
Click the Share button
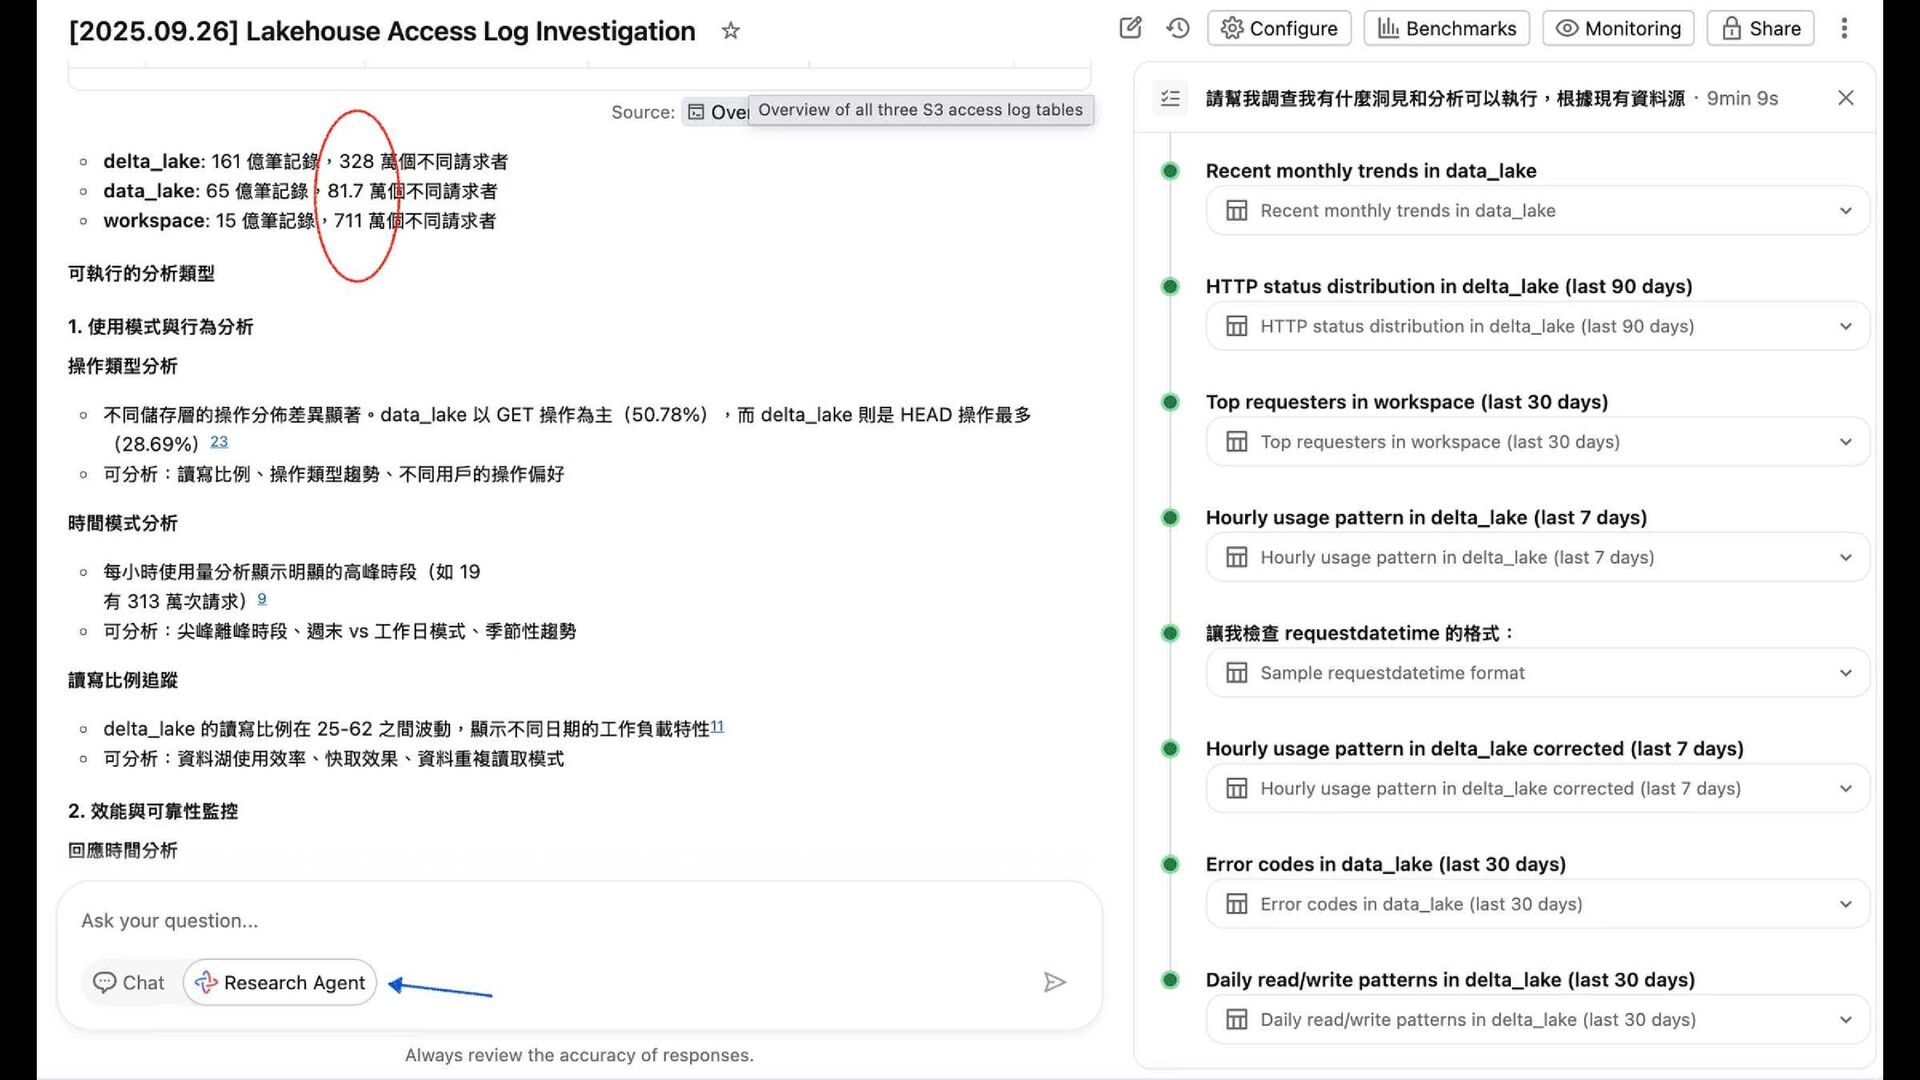click(1760, 28)
